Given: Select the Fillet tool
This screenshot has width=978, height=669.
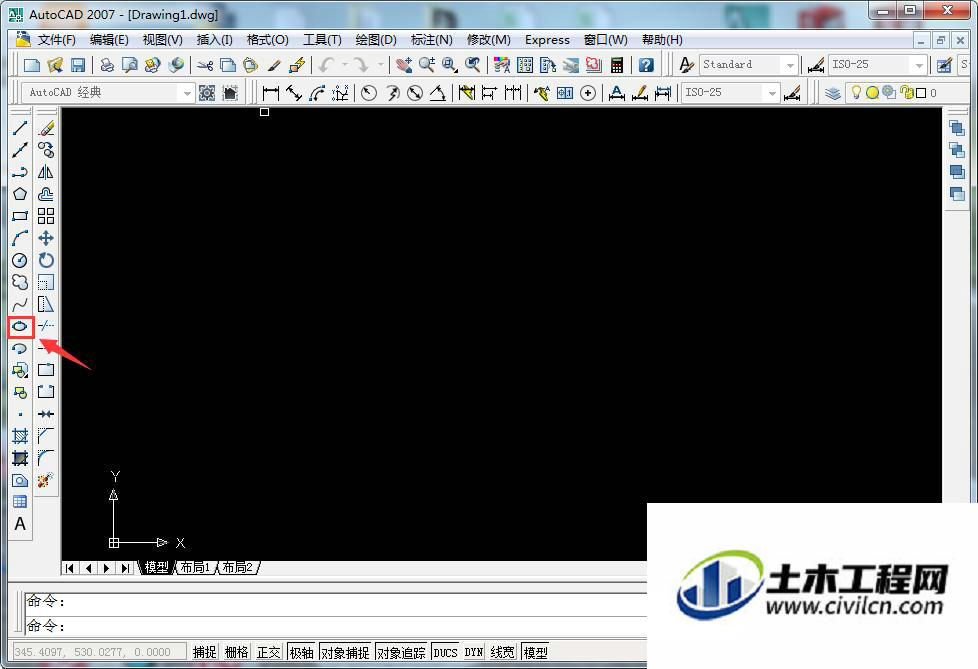Looking at the screenshot, I should point(46,458).
